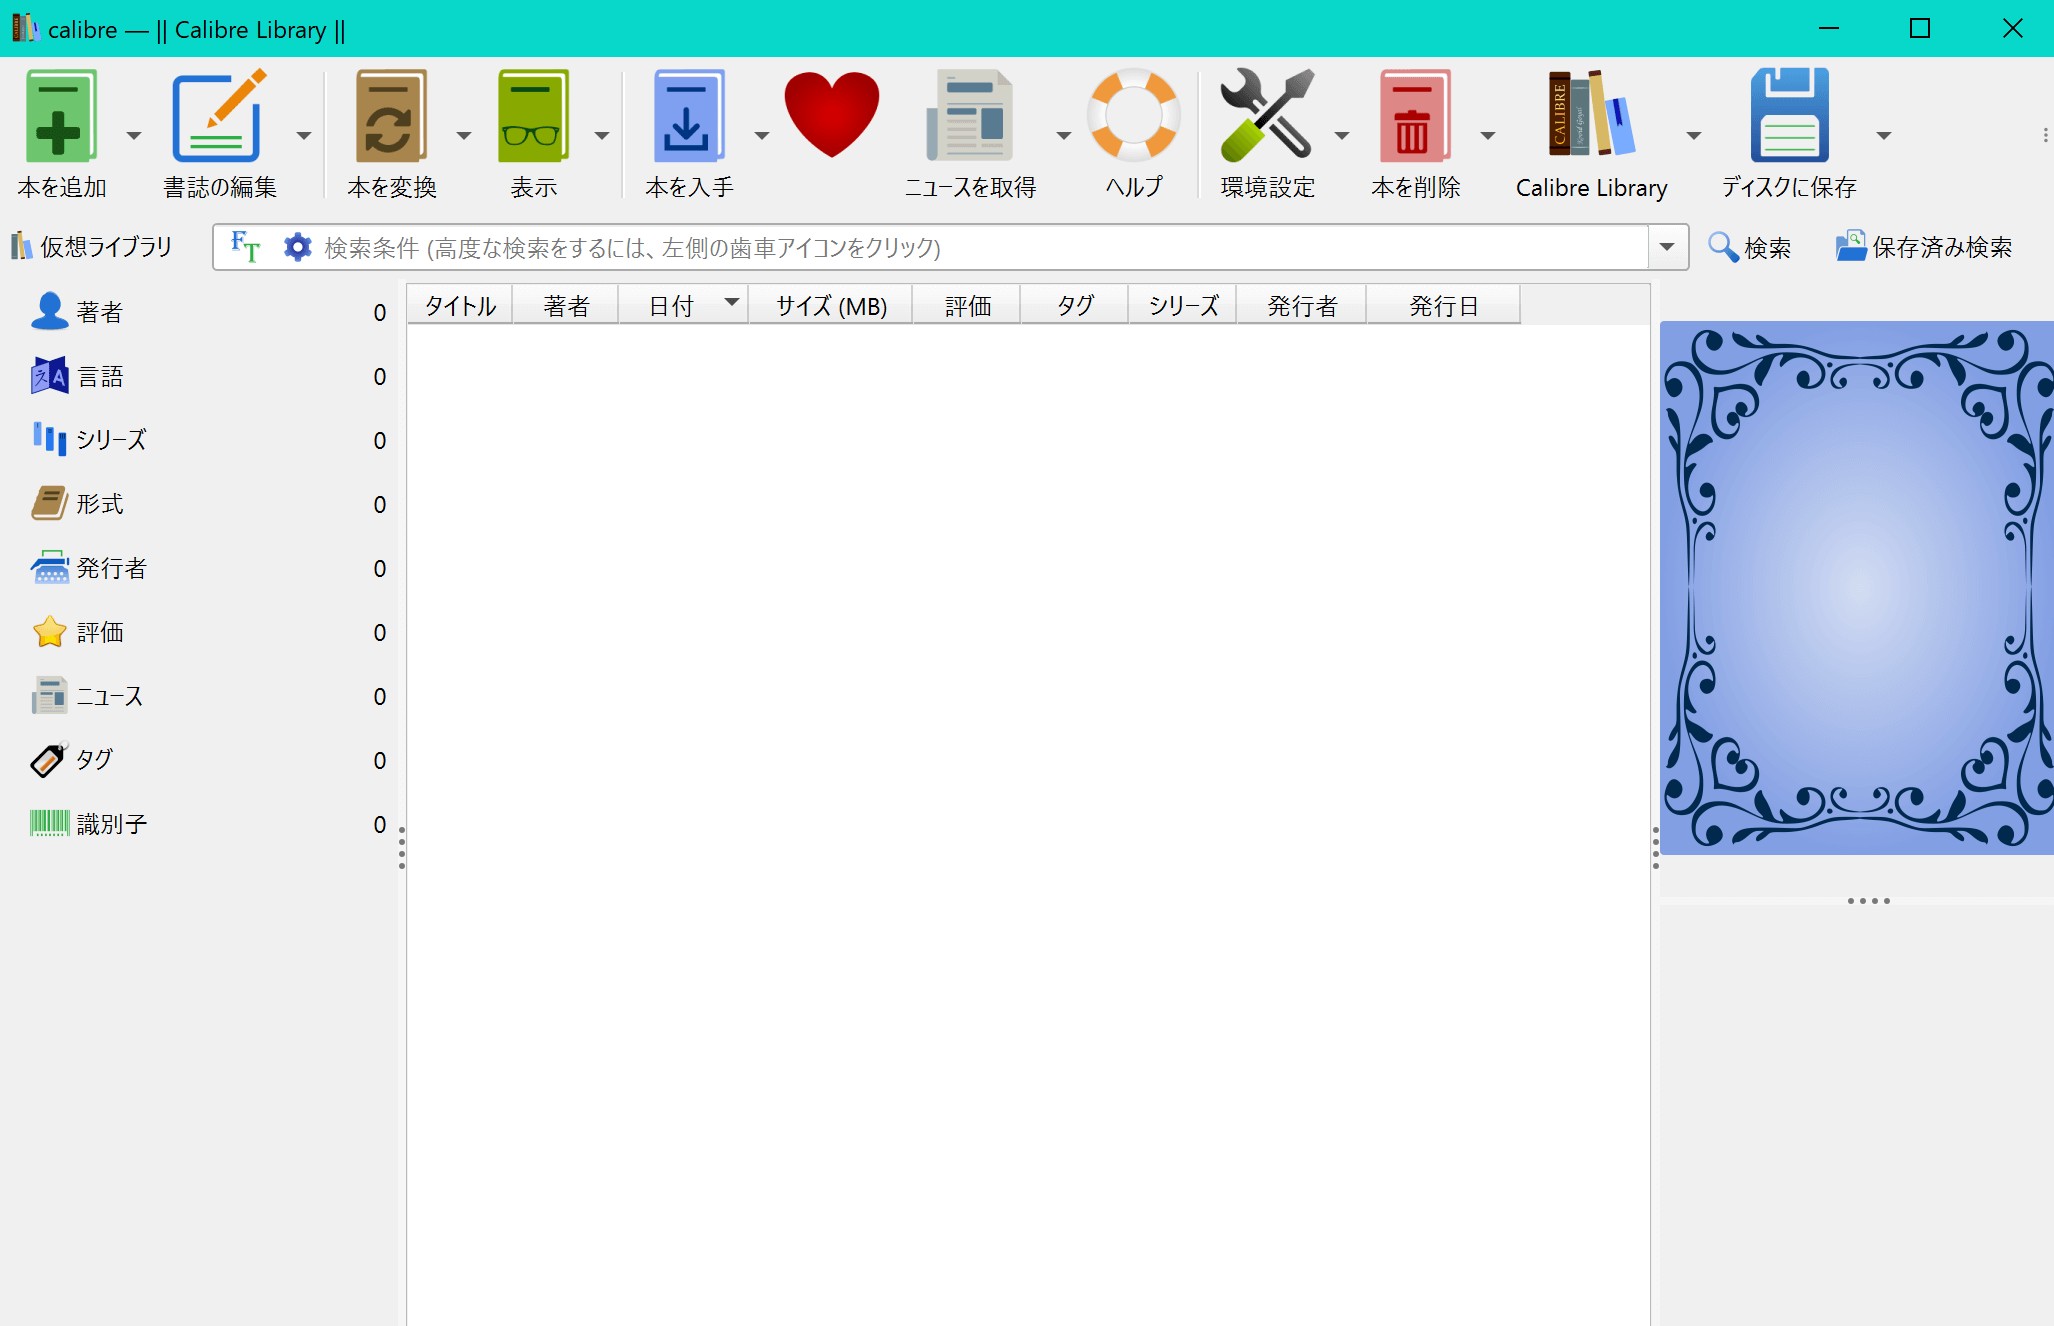Select 識別子 in the tag browser

[x=207, y=824]
